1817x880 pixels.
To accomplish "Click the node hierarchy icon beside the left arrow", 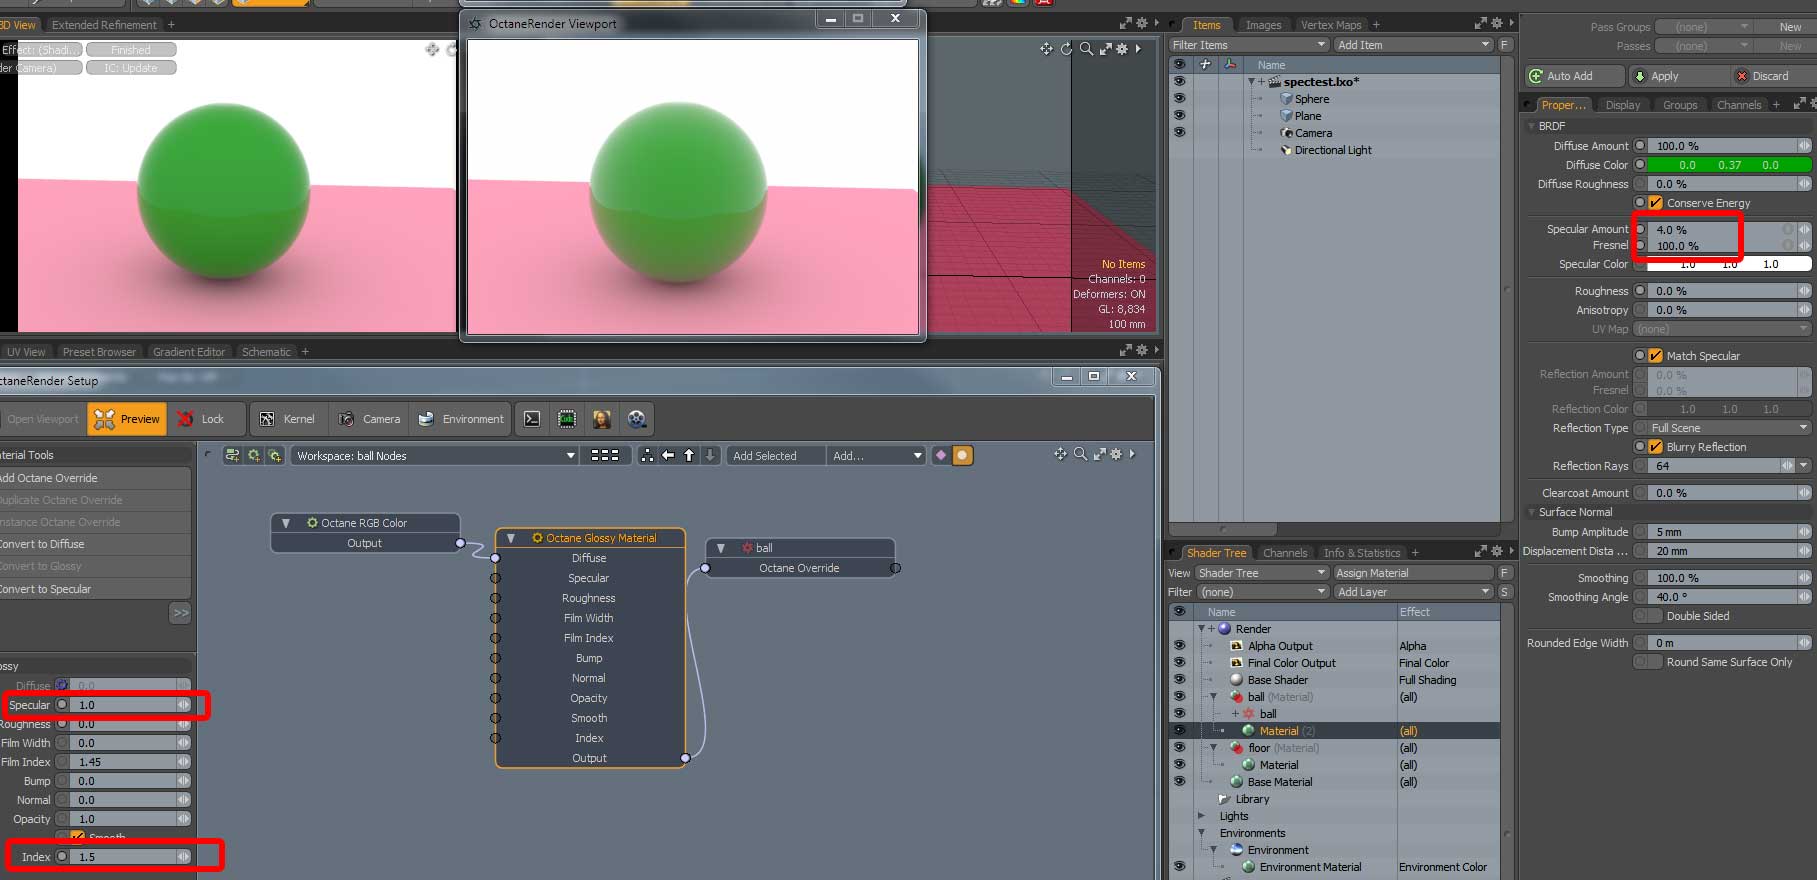I will pos(647,455).
